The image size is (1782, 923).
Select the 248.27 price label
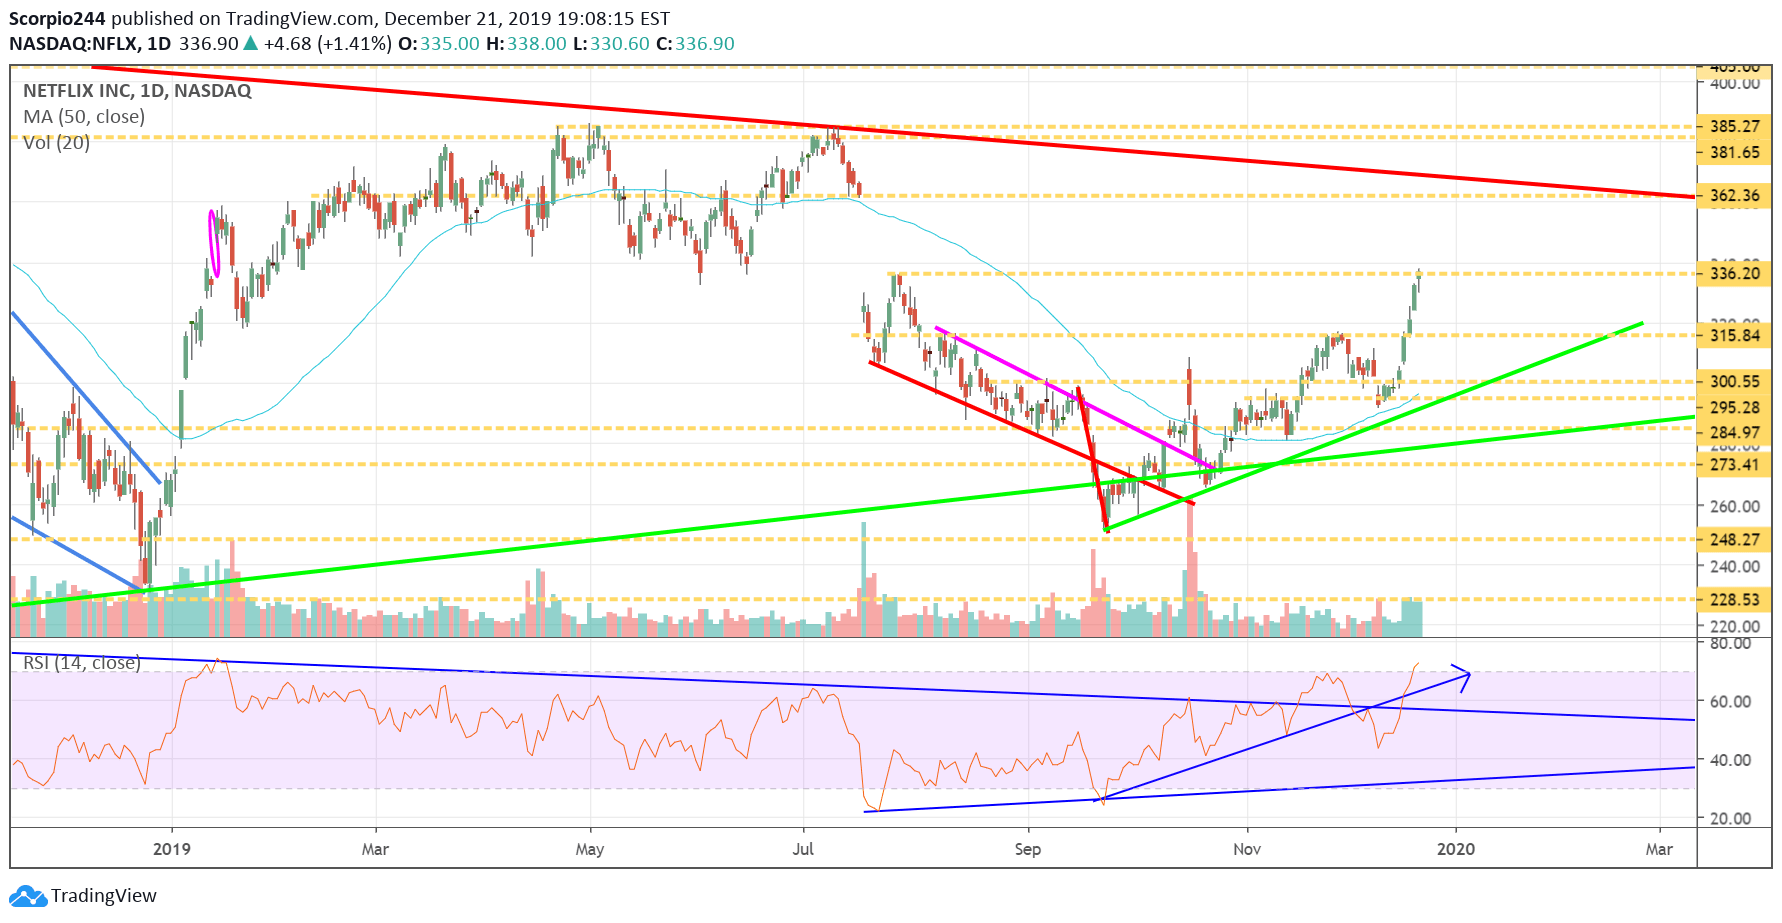(1734, 539)
